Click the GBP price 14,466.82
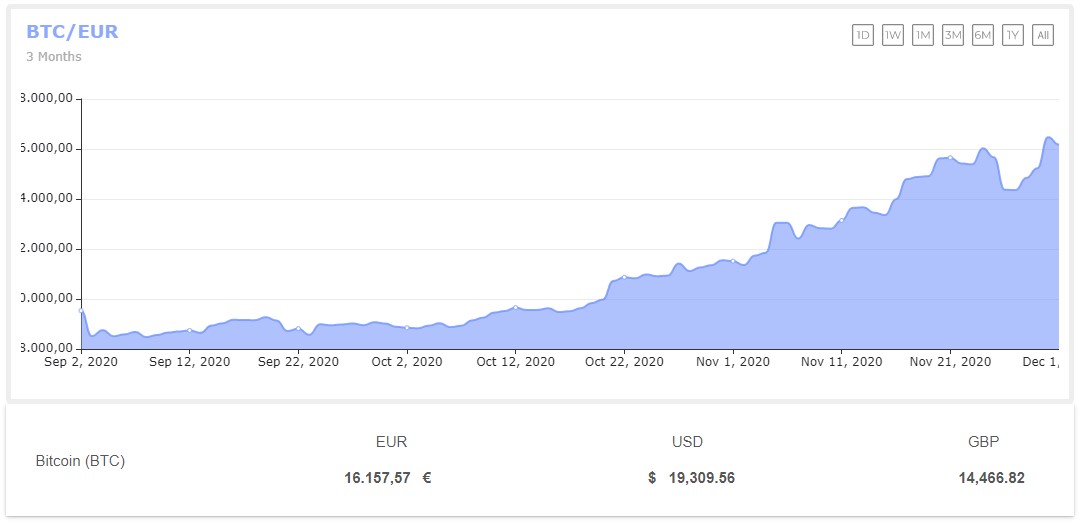 click(x=991, y=478)
